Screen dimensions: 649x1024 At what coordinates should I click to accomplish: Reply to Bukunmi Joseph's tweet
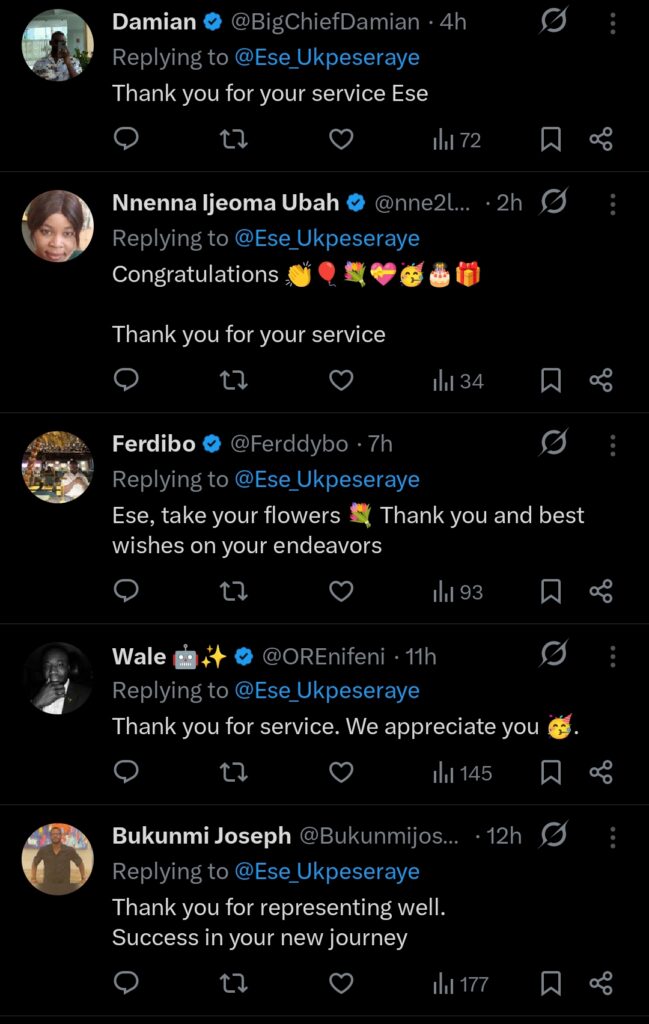[x=126, y=984]
